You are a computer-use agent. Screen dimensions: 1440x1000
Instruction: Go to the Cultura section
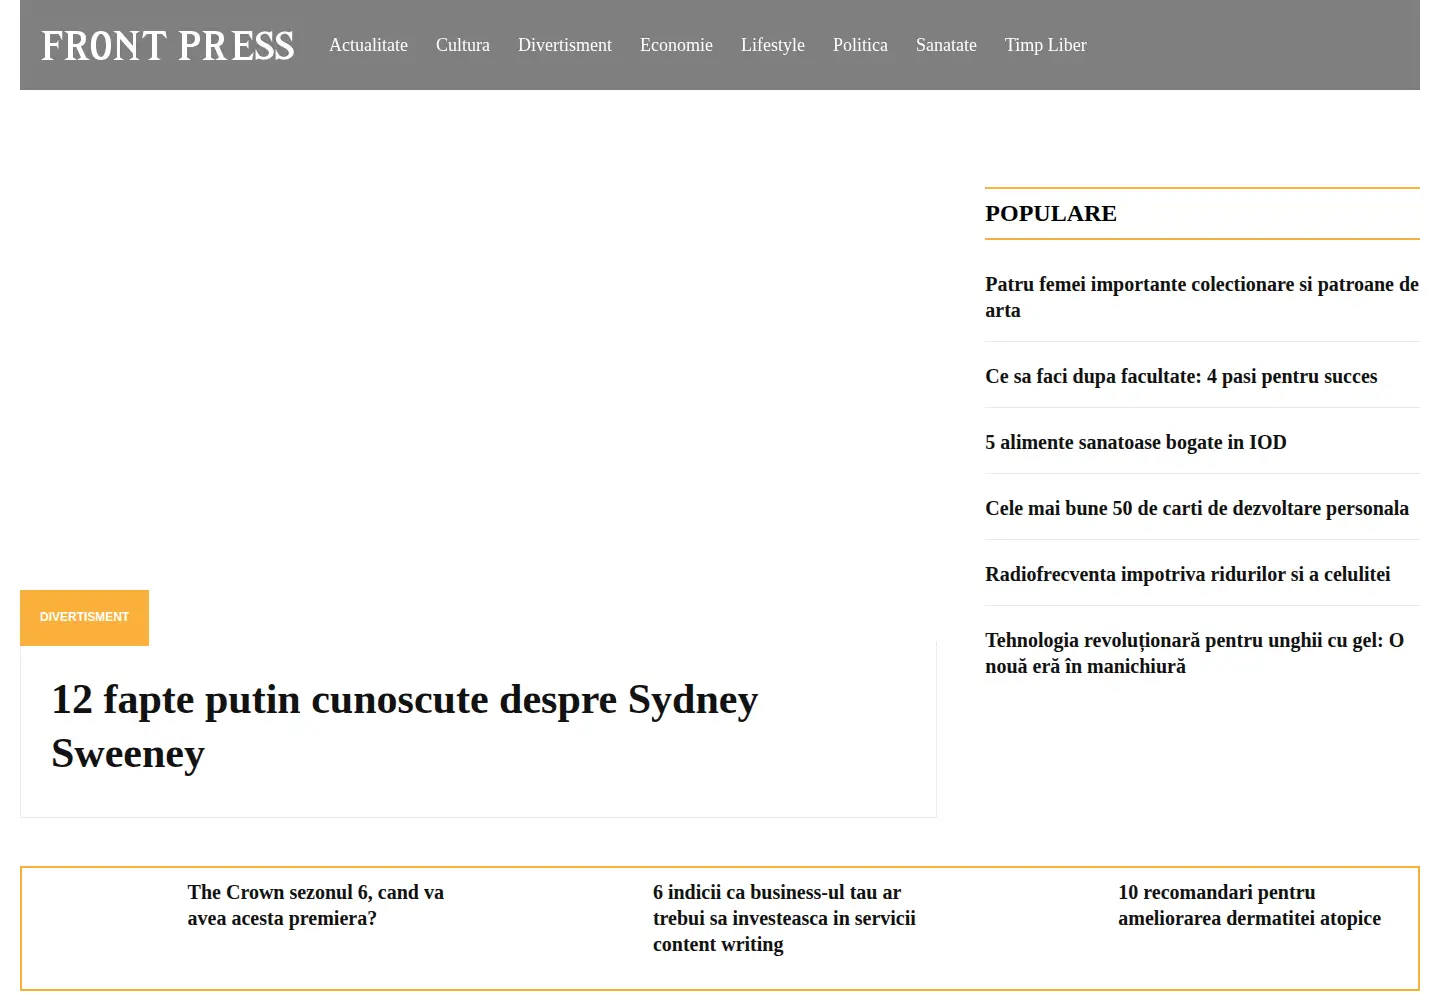pyautogui.click(x=463, y=45)
